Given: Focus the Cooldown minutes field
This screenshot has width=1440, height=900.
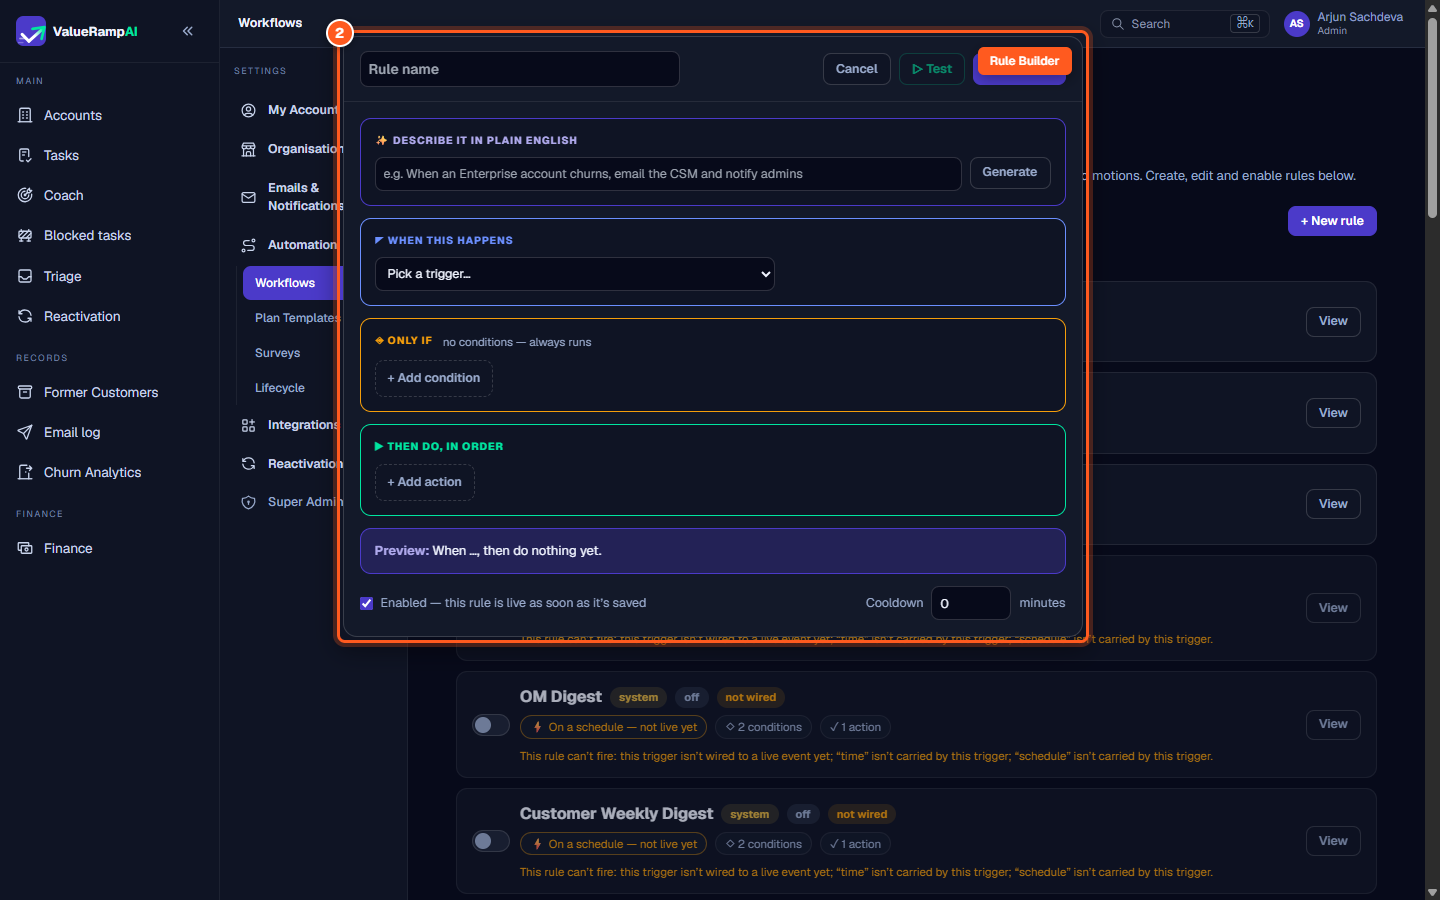Looking at the screenshot, I should pyautogui.click(x=971, y=603).
